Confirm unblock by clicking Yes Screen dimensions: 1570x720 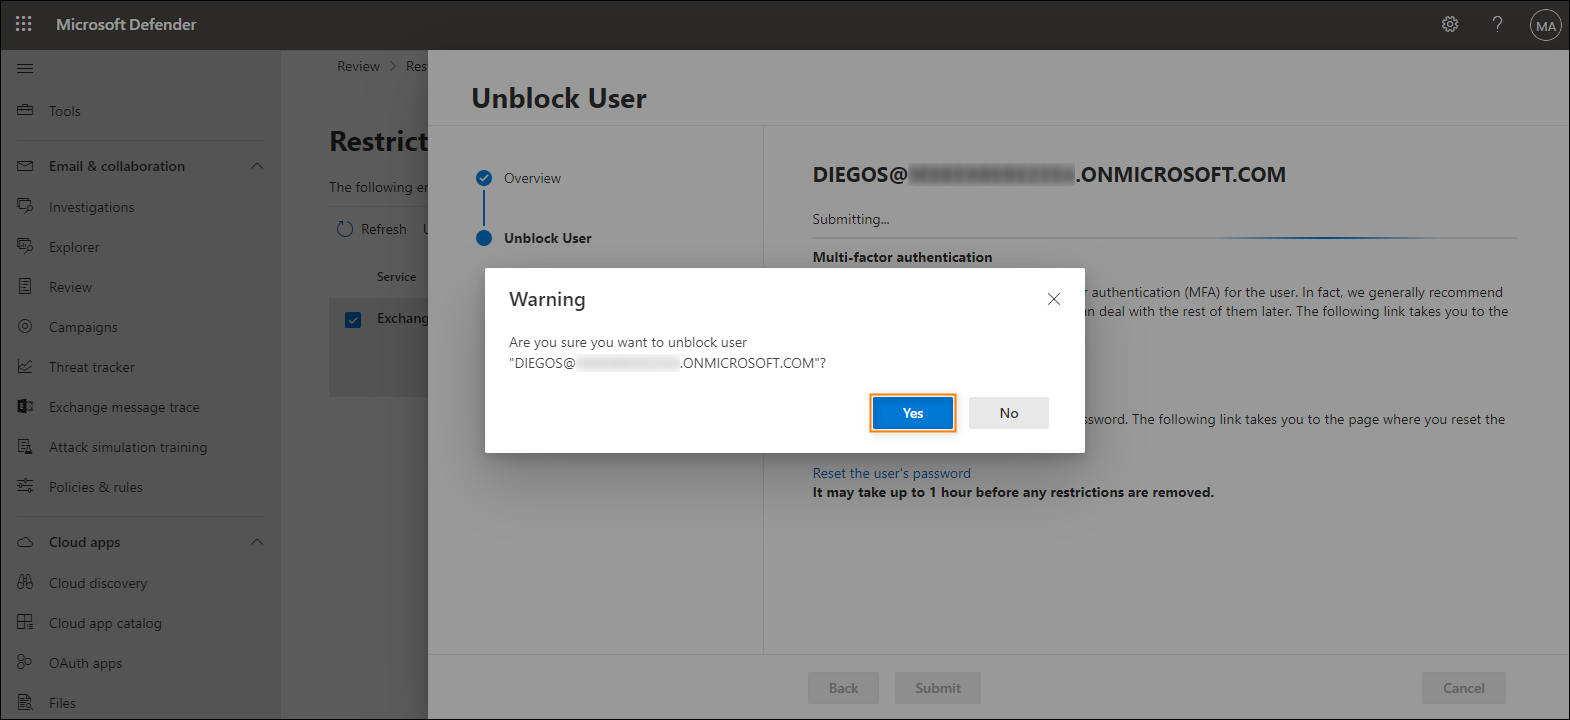click(913, 413)
